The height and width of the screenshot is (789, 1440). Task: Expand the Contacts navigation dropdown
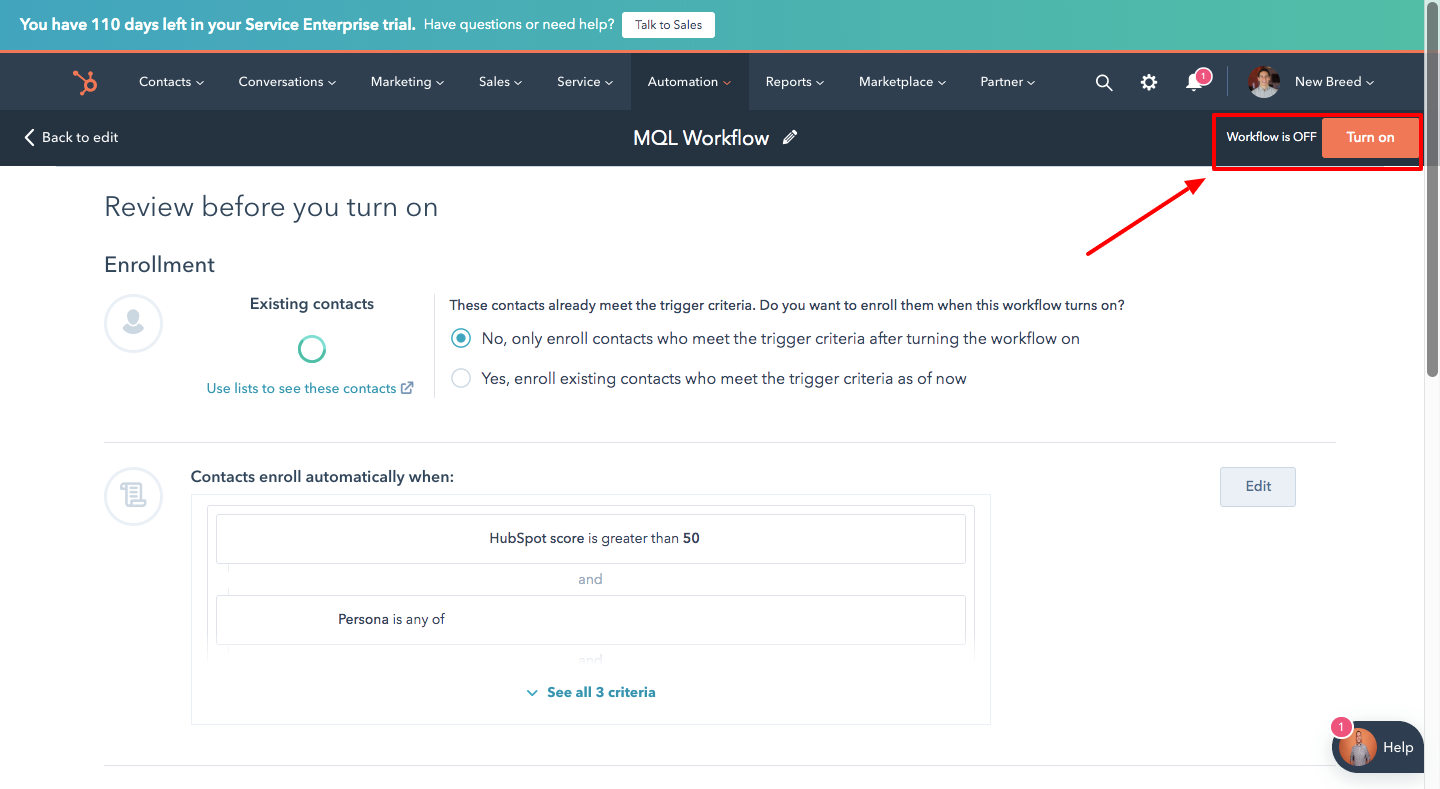171,82
